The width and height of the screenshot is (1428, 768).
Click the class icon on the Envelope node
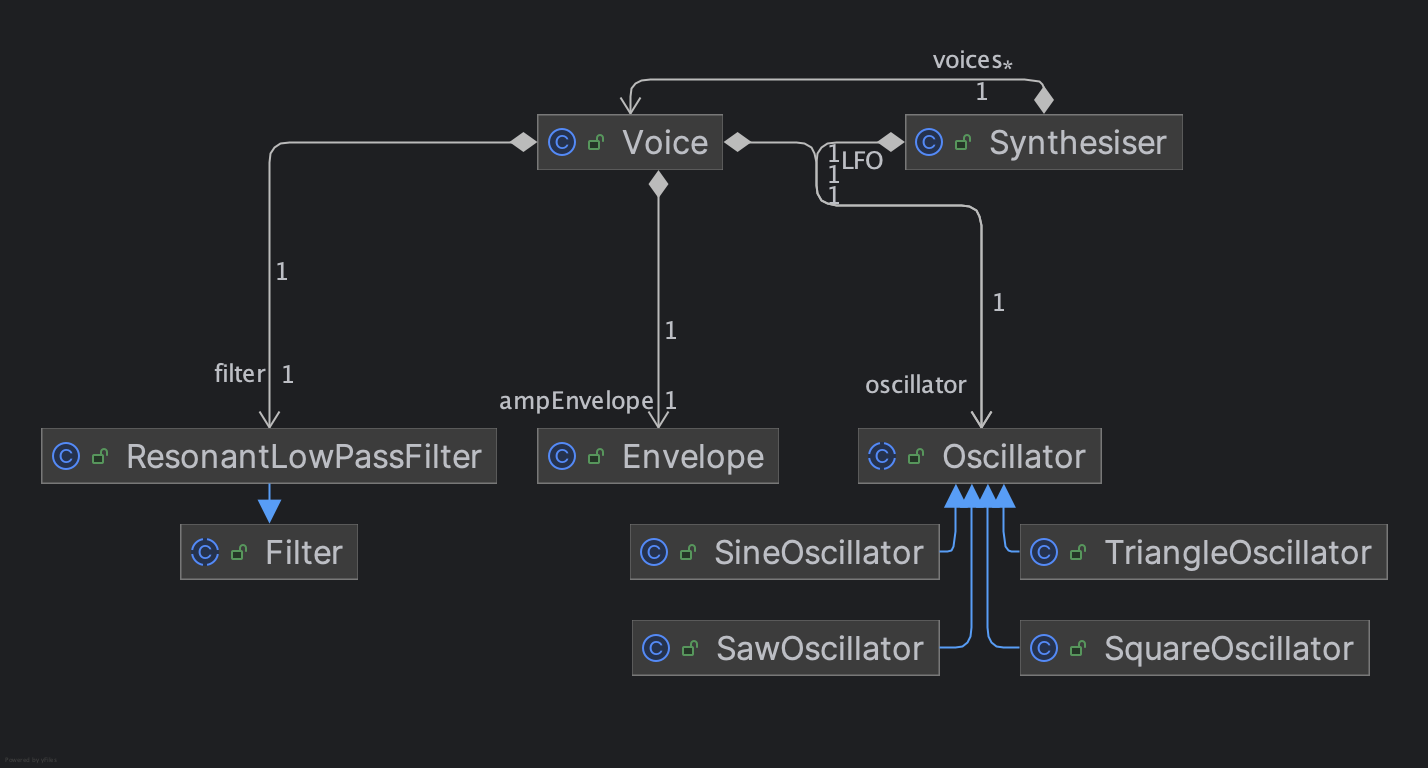click(x=563, y=457)
